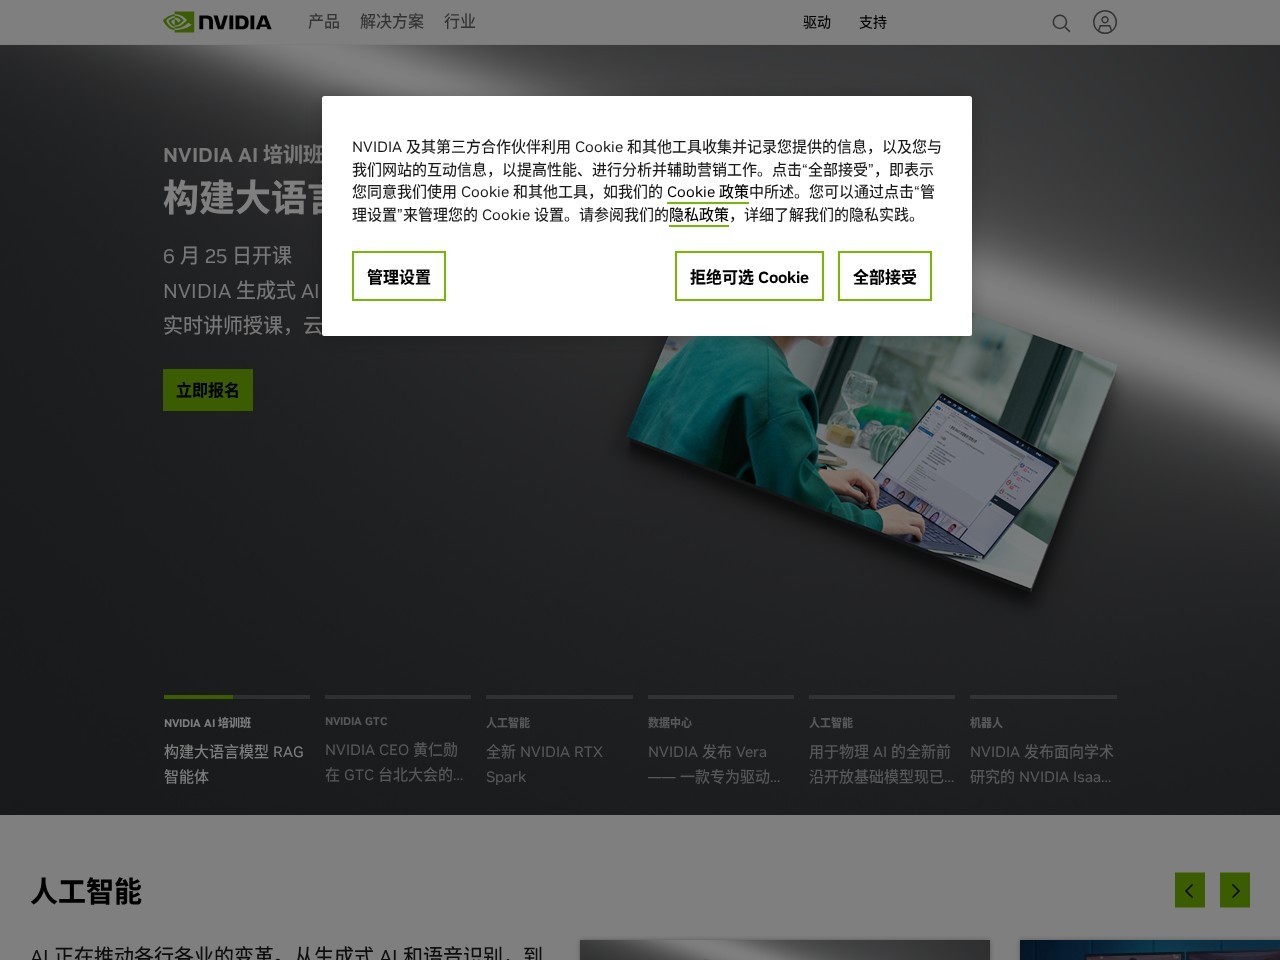The width and height of the screenshot is (1280, 960).
Task: Open the Cookie 政策 link
Action: coord(708,192)
